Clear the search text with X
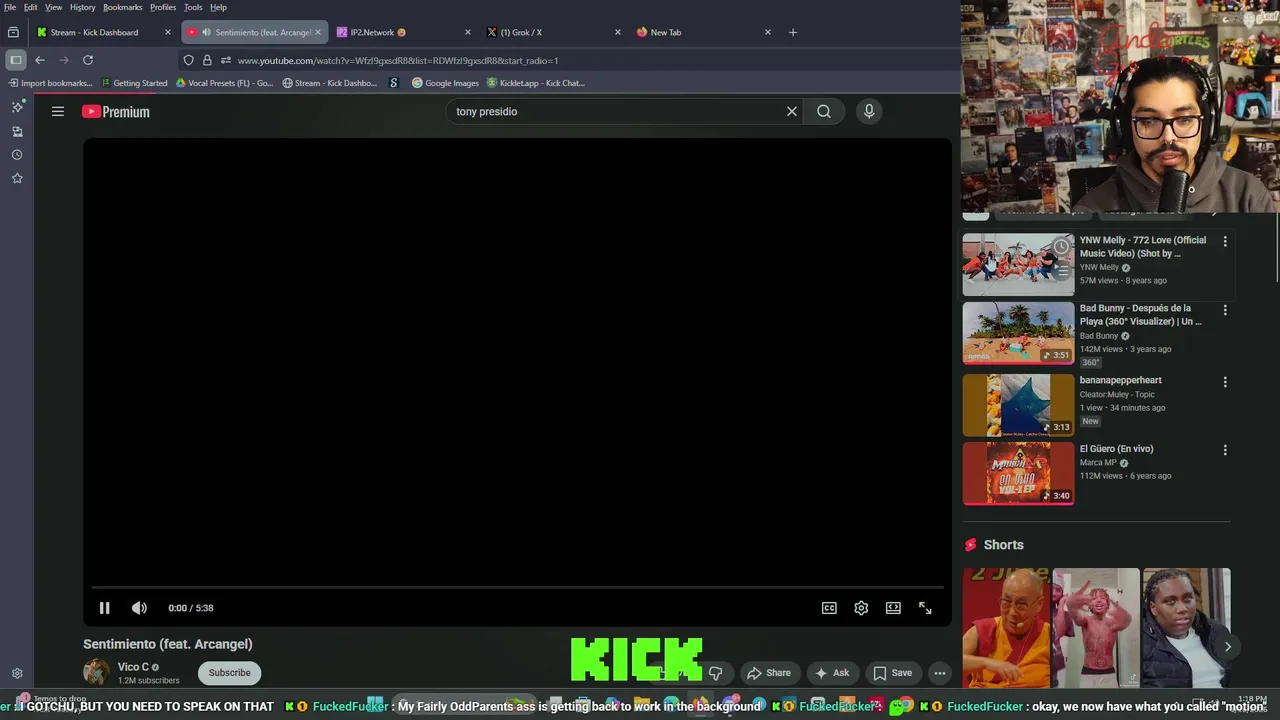 click(792, 111)
